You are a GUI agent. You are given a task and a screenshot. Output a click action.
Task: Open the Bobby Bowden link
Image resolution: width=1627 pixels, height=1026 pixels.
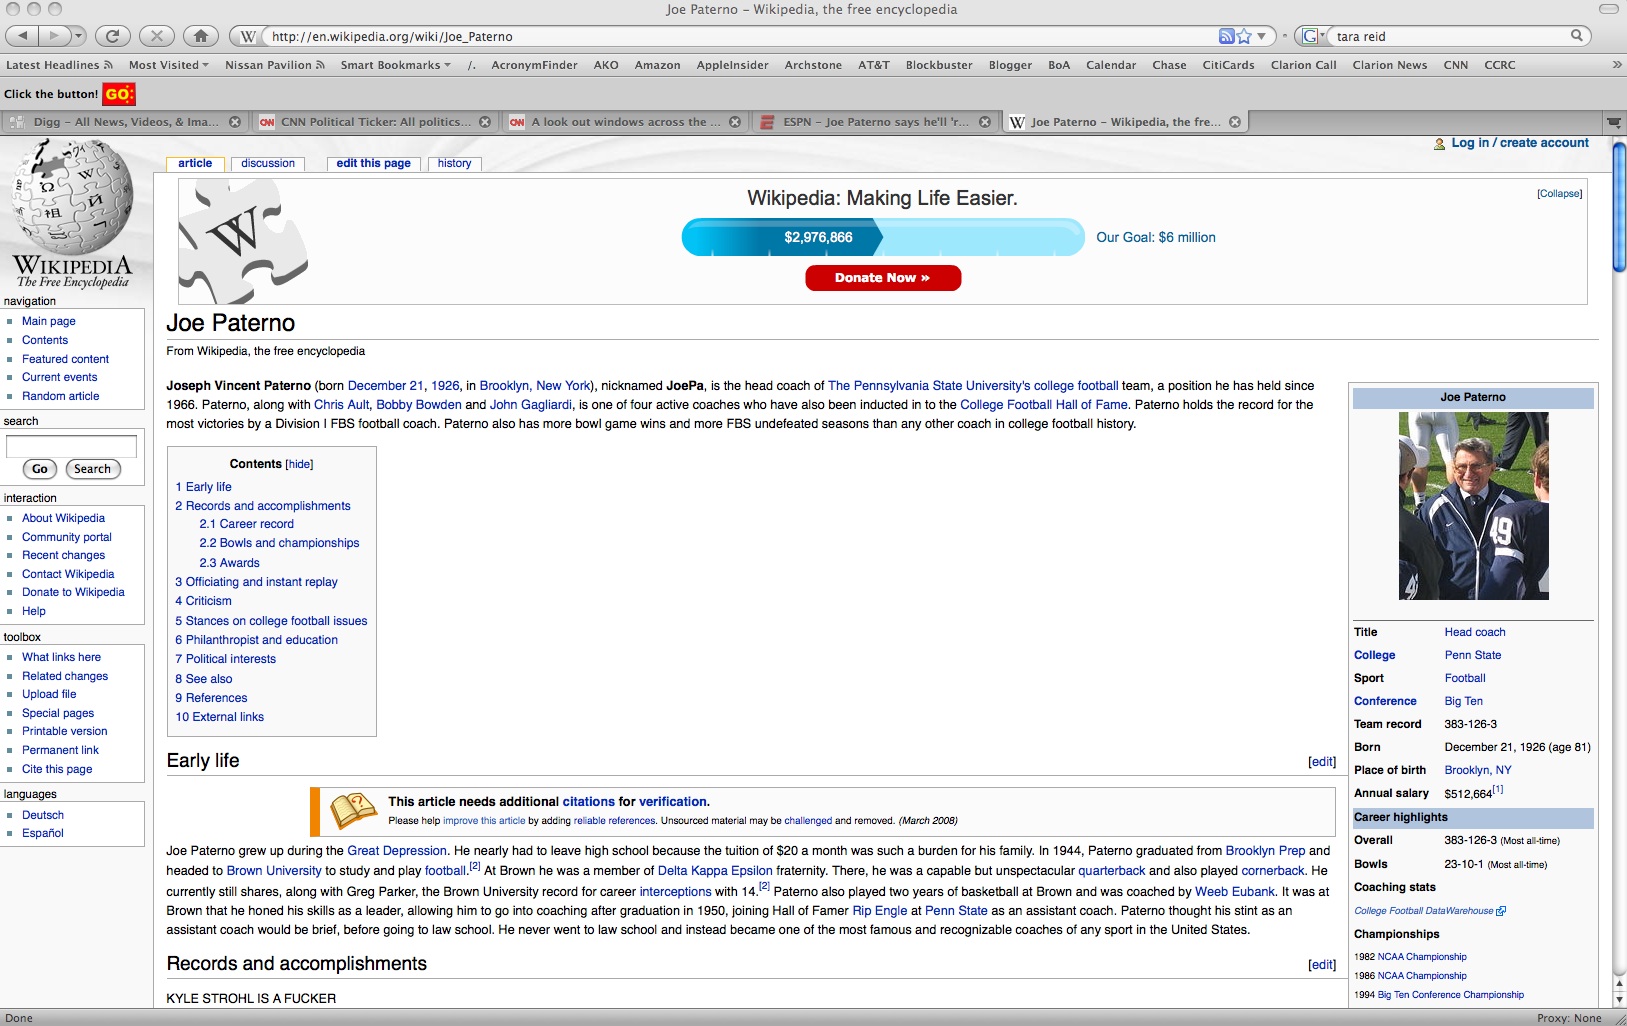(x=419, y=405)
